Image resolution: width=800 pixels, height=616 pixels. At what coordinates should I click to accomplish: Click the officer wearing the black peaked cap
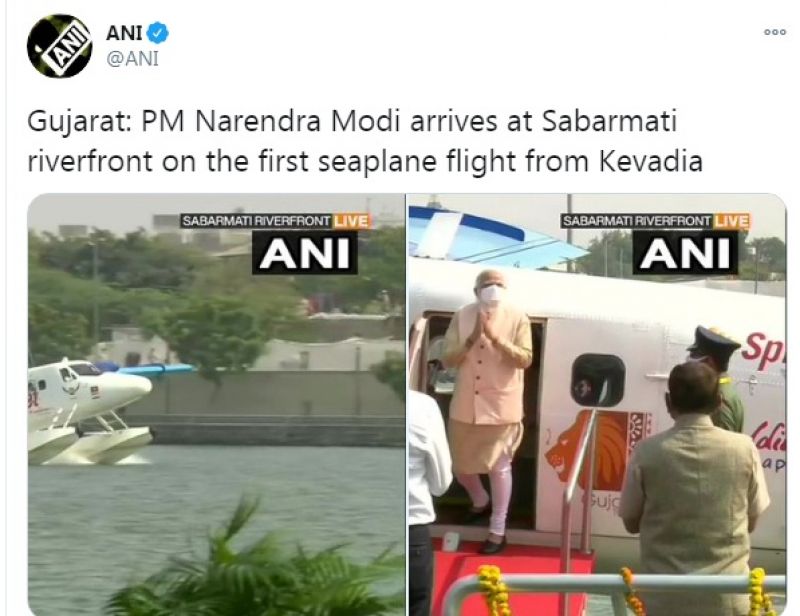718,377
